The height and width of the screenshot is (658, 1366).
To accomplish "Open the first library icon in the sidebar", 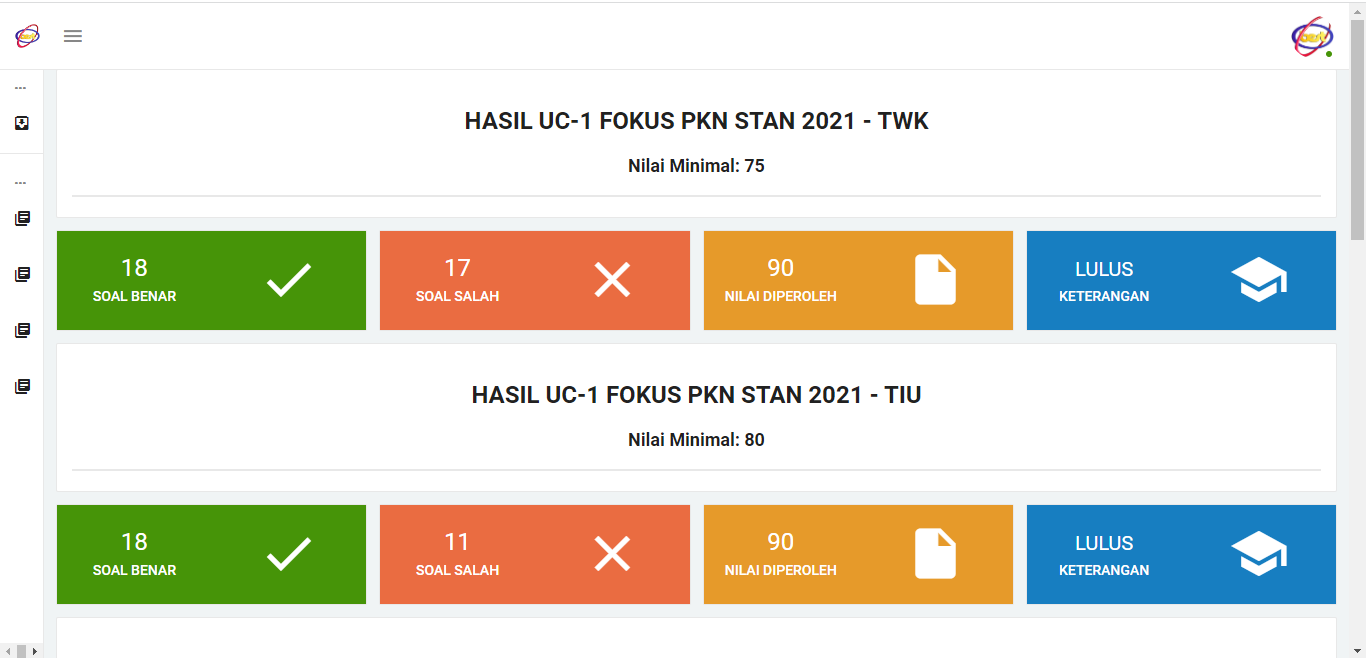I will click(22, 218).
